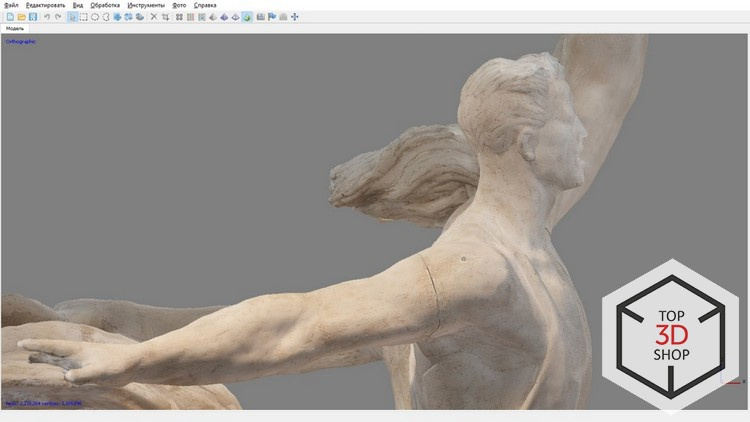Undo the last action

point(47,17)
